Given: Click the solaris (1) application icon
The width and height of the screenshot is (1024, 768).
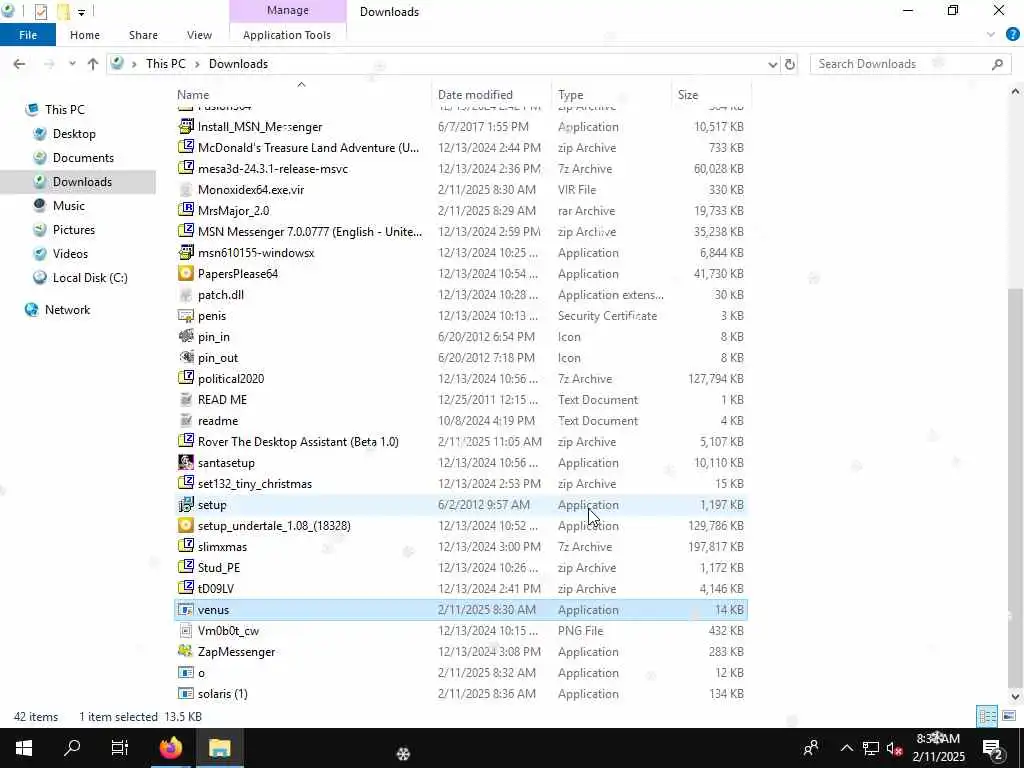Looking at the screenshot, I should (186, 693).
